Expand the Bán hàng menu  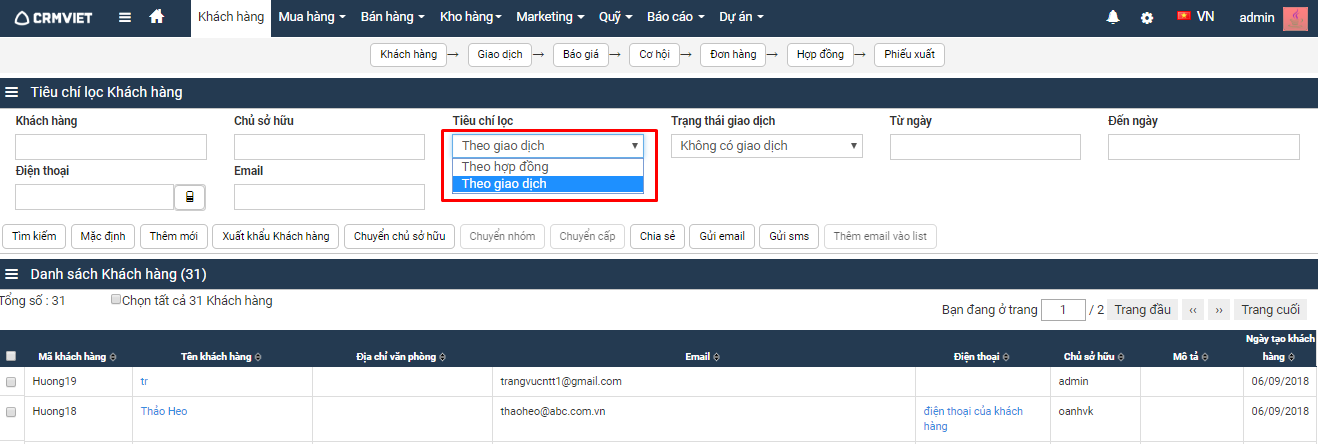pyautogui.click(x=392, y=17)
